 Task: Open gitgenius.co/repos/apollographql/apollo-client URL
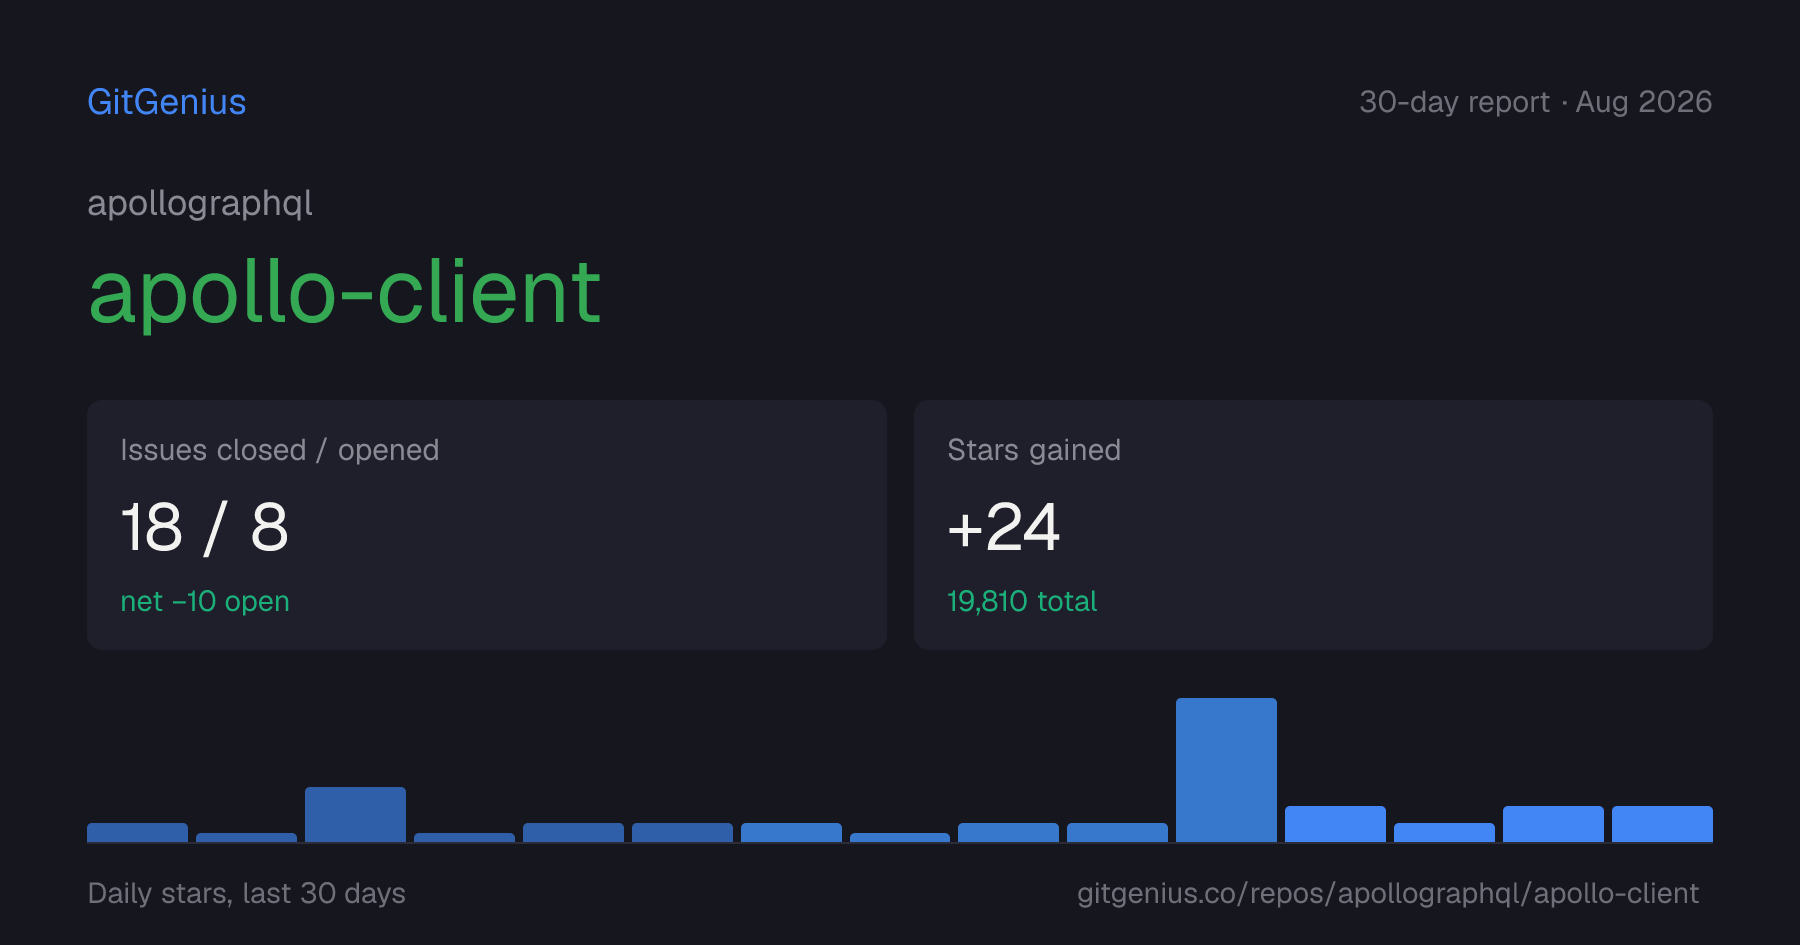click(1388, 893)
